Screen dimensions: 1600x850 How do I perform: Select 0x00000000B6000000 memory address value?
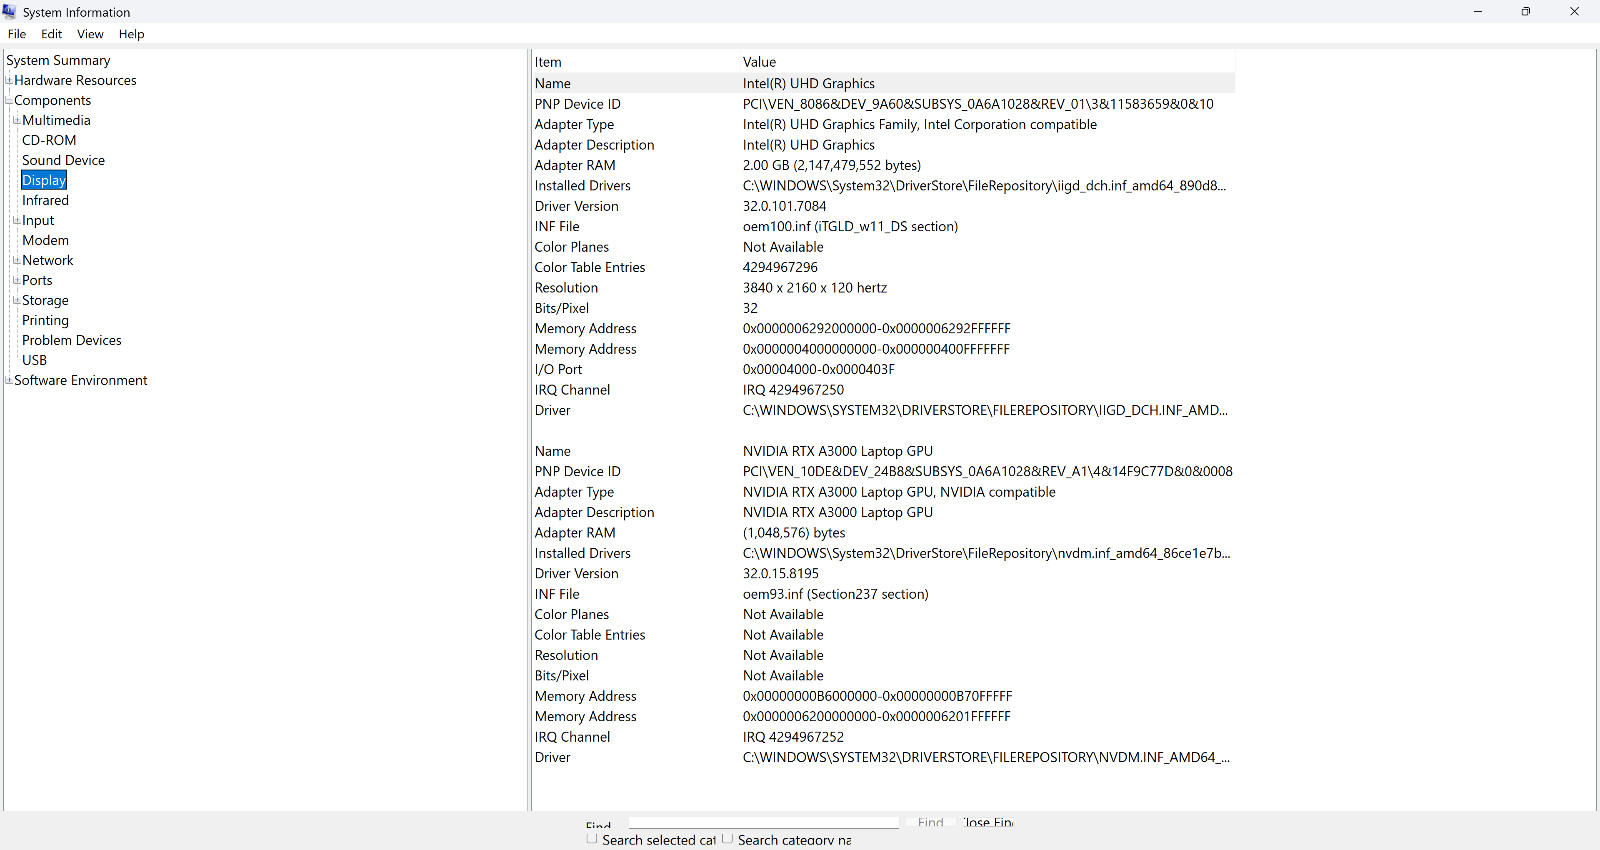click(877, 696)
